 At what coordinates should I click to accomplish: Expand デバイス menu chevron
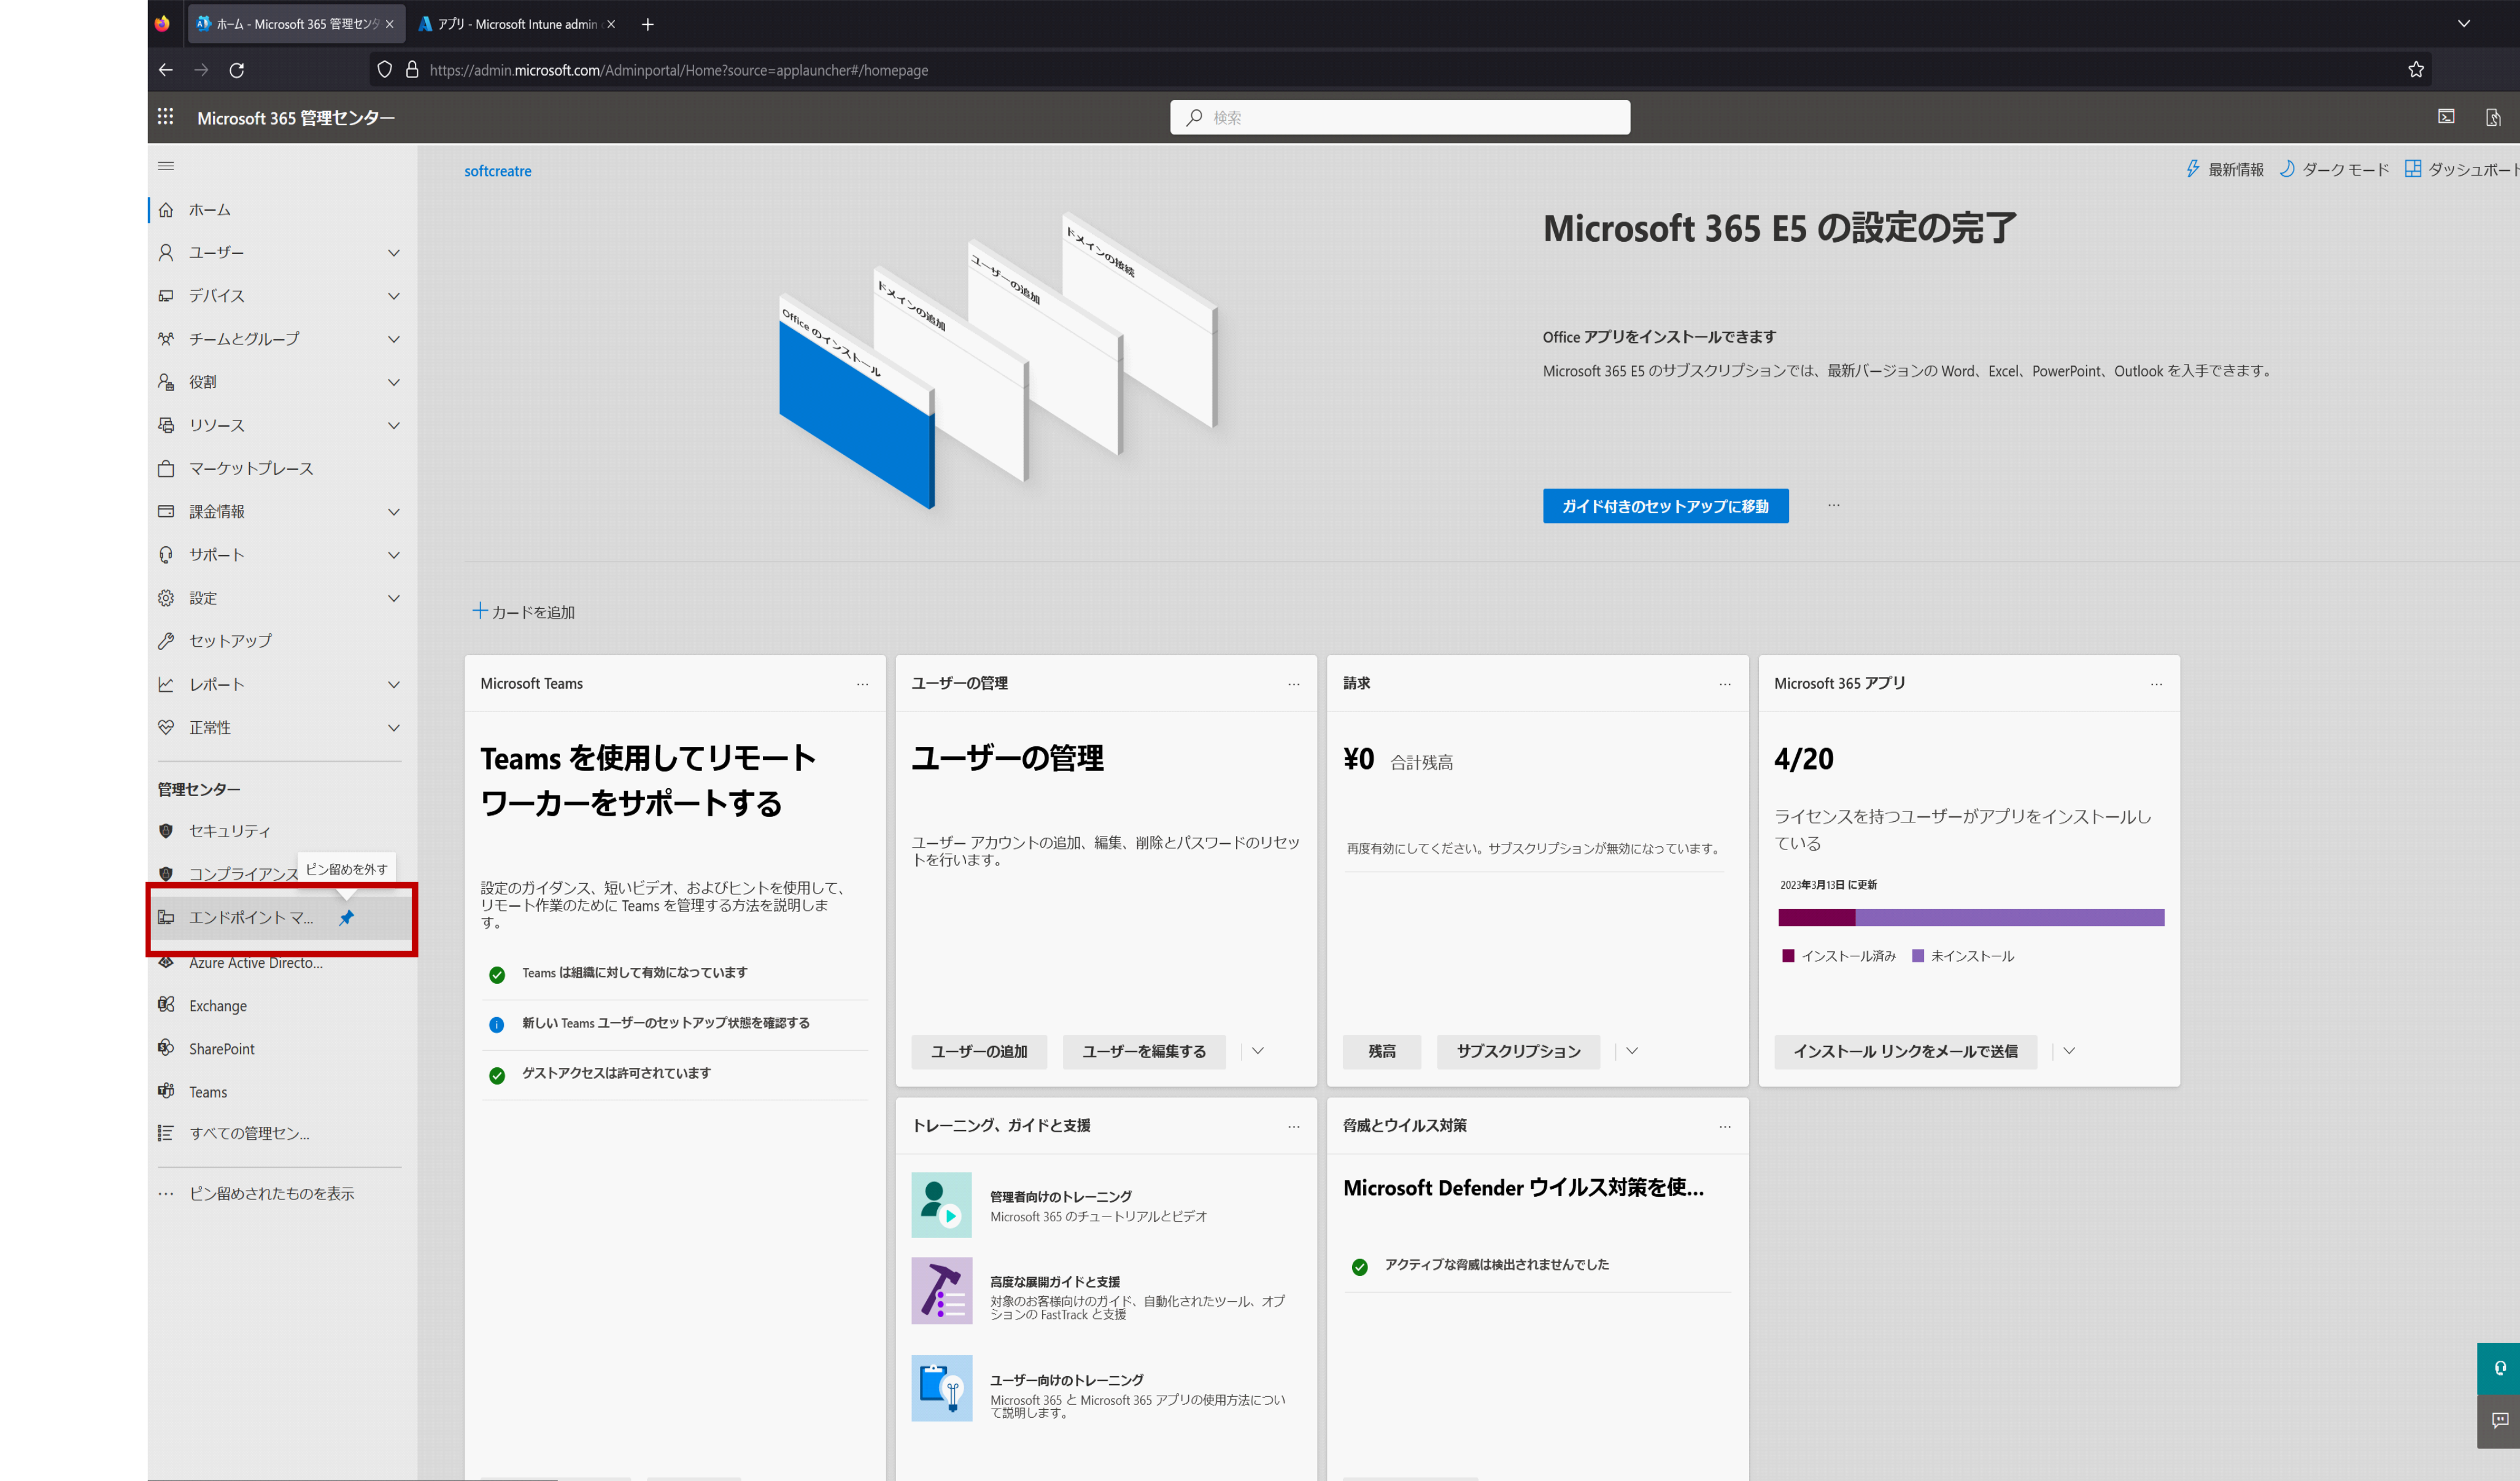point(394,296)
